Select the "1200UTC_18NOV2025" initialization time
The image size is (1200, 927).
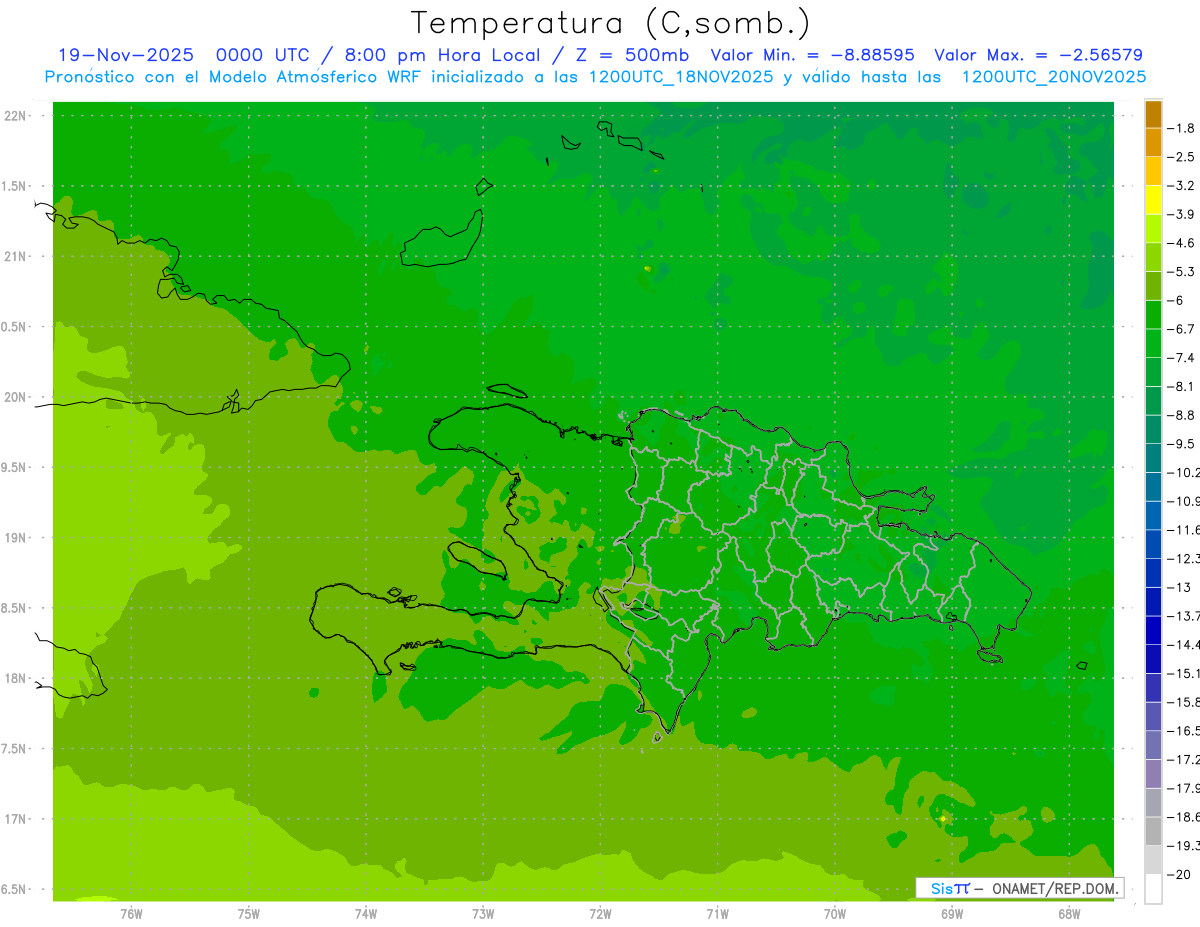click(679, 77)
